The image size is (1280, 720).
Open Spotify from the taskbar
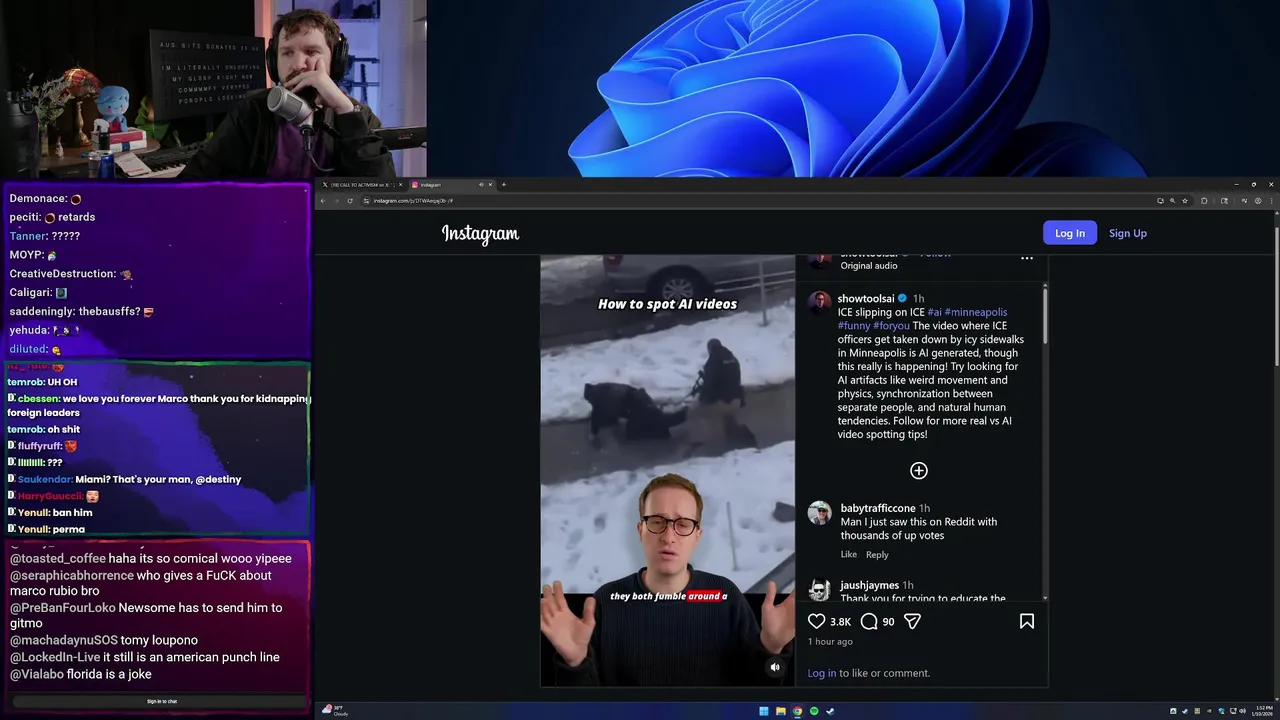813,711
